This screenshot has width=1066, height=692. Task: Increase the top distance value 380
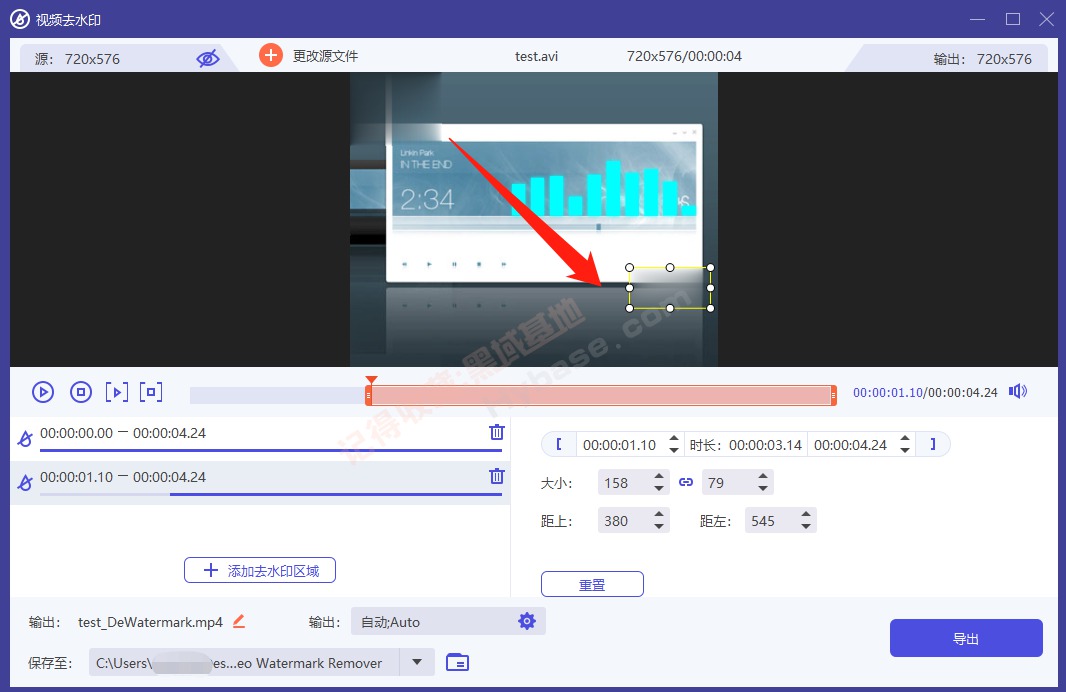[x=659, y=515]
